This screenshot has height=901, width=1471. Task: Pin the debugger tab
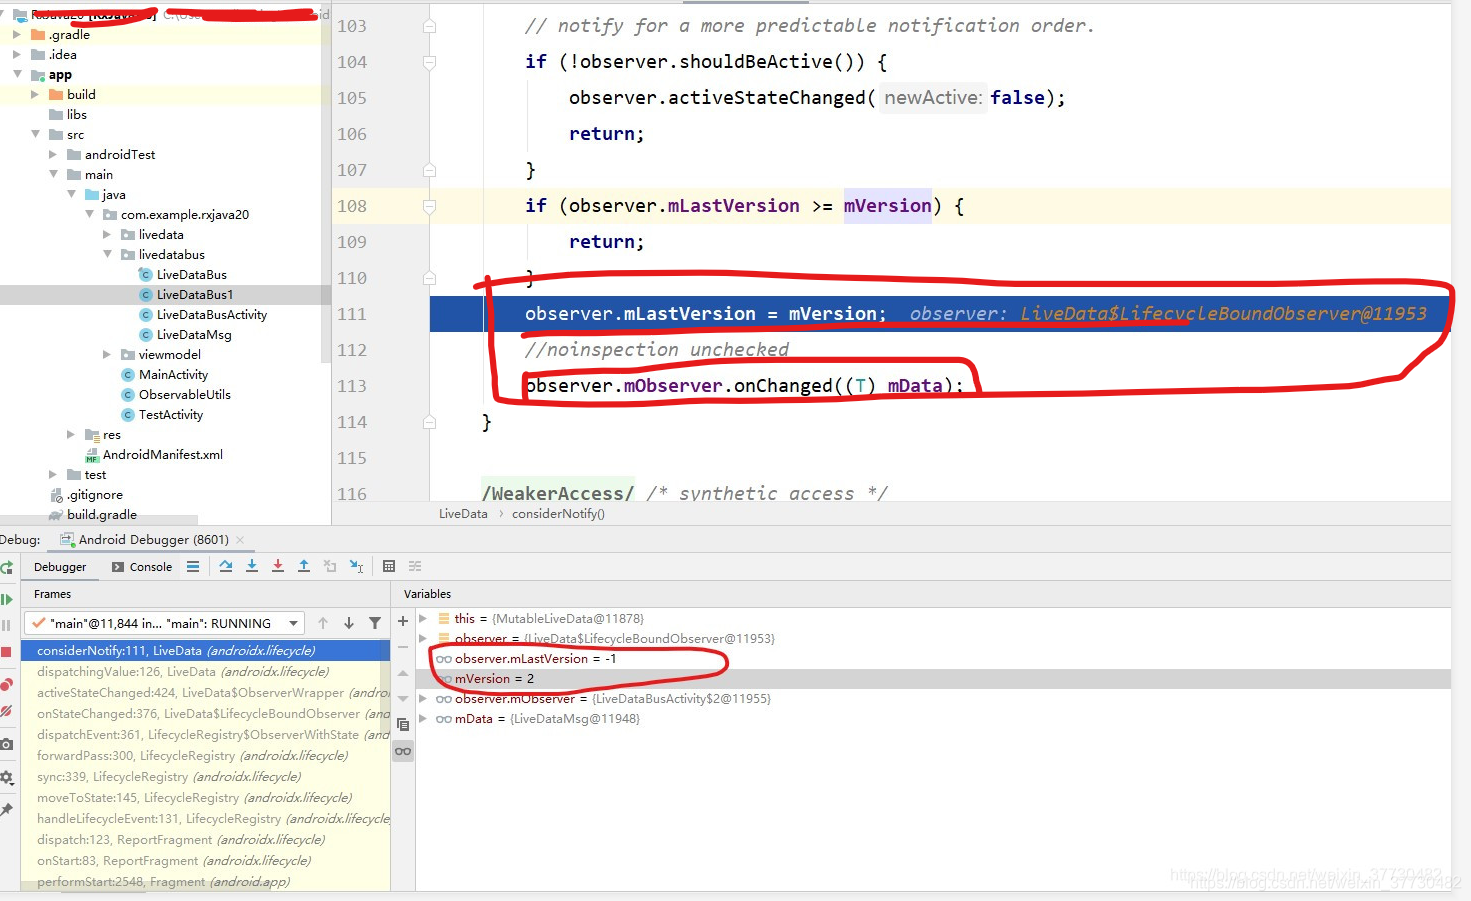pos(6,809)
